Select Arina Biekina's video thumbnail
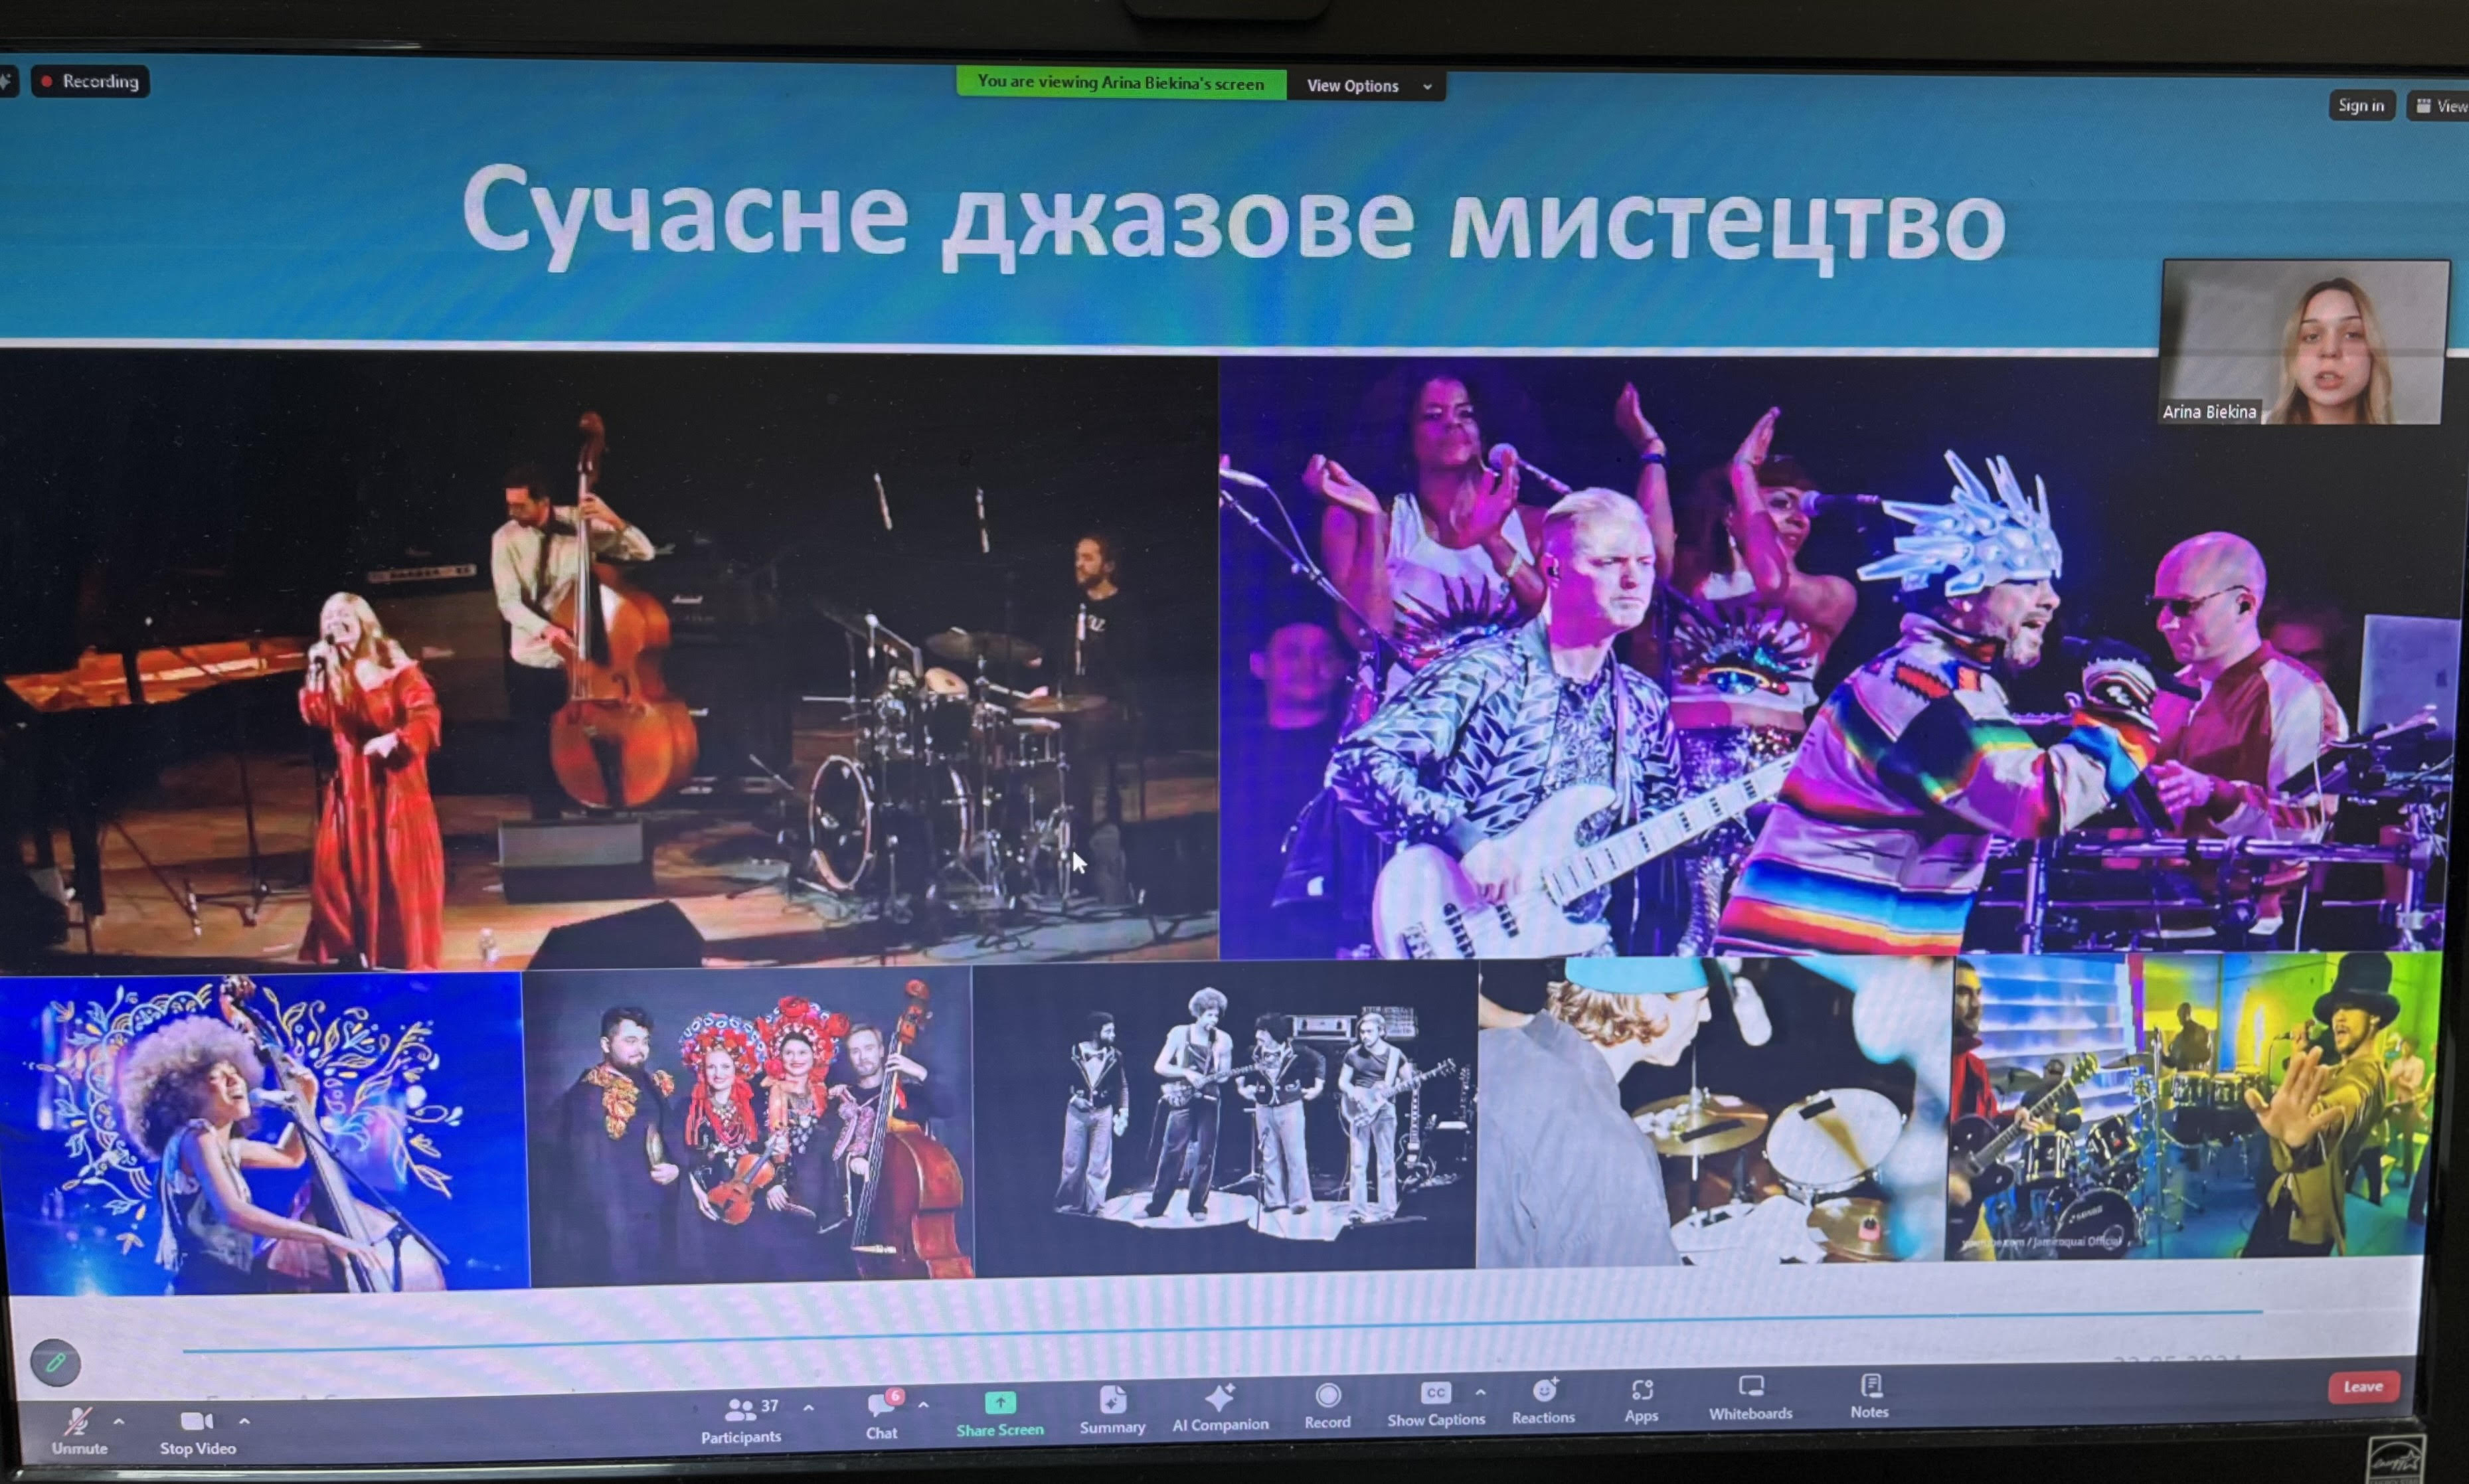 tap(2304, 342)
